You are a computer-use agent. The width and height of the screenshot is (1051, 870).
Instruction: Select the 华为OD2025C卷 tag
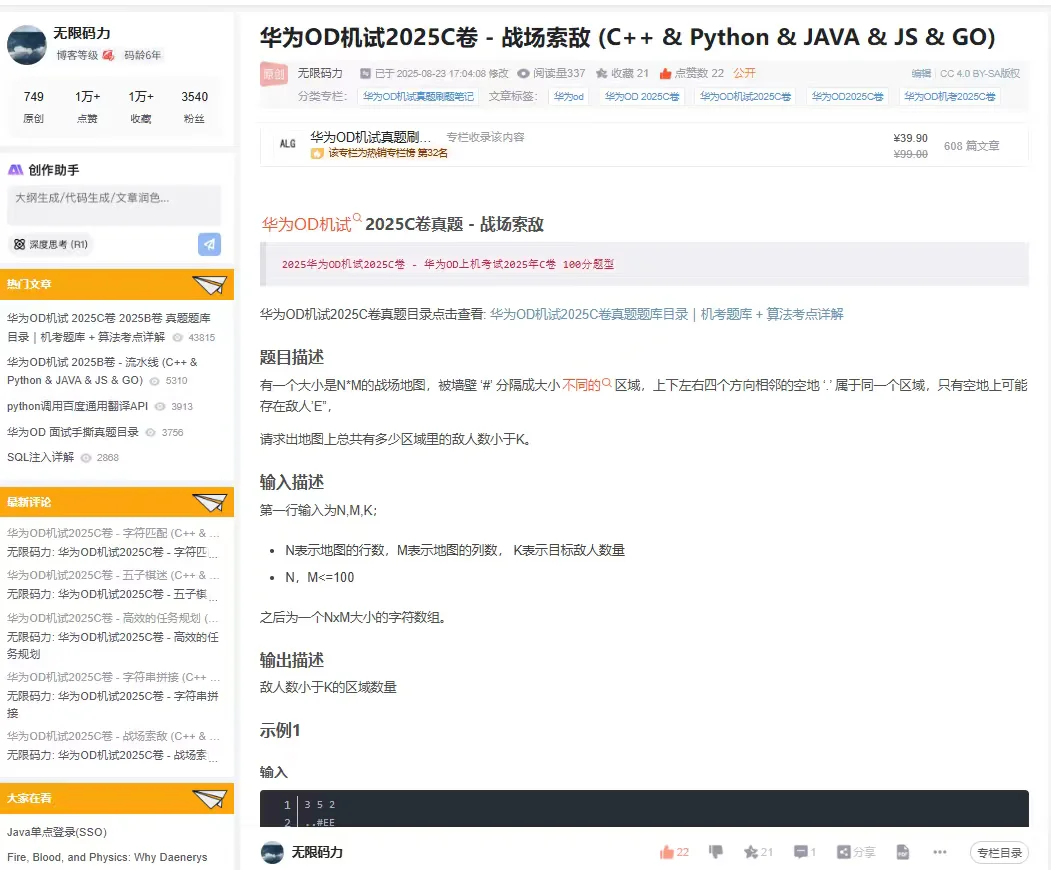tap(847, 97)
